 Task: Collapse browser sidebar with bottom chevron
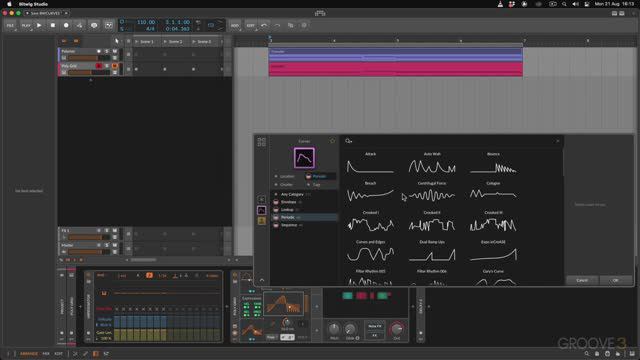[x=262, y=280]
